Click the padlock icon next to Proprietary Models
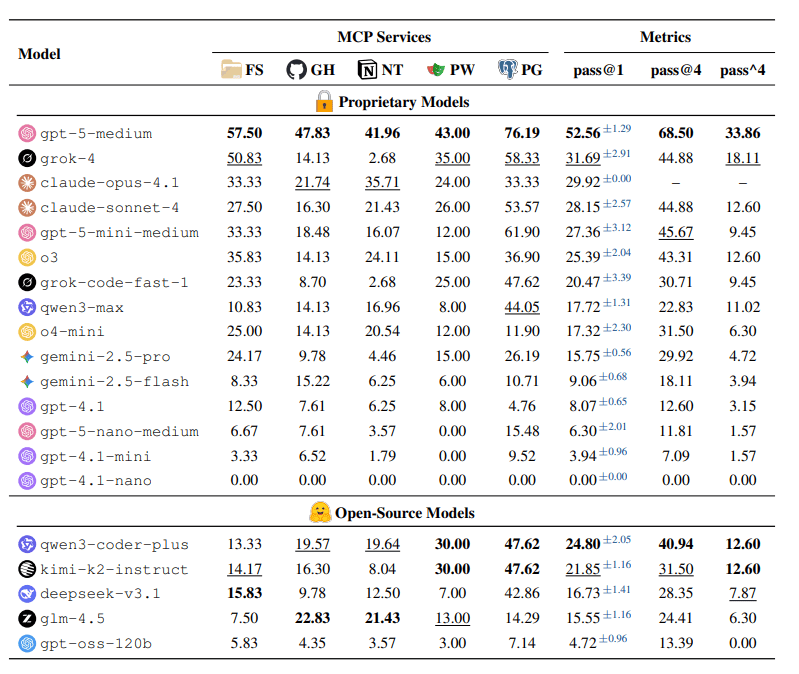This screenshot has width=799, height=674. [324, 101]
